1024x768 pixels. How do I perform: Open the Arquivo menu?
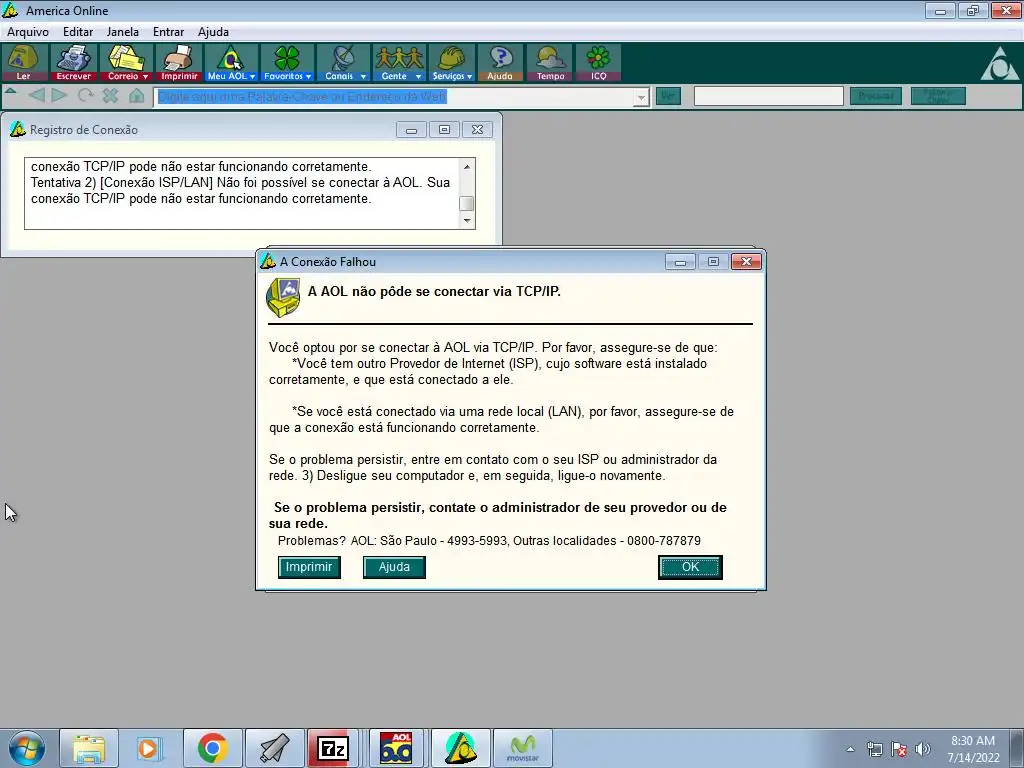pos(27,32)
